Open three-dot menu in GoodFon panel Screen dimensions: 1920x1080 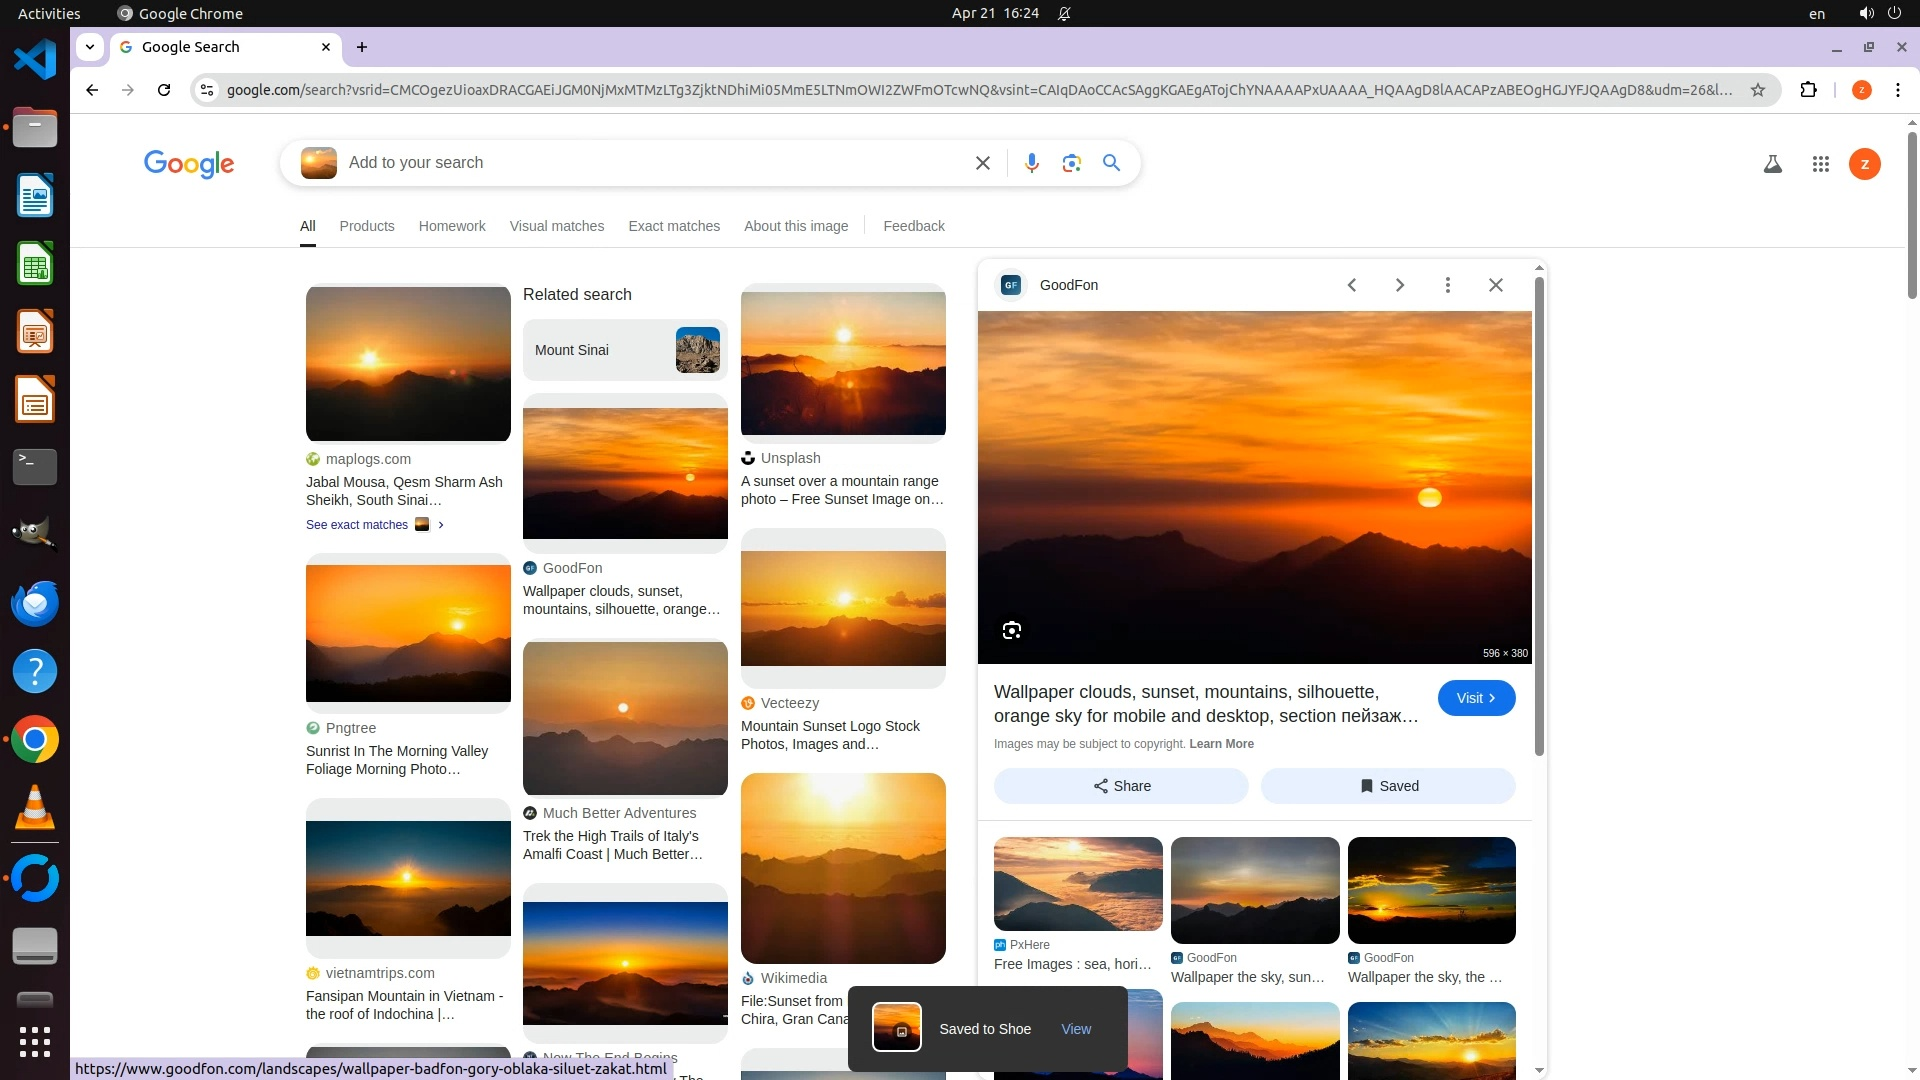tap(1447, 285)
